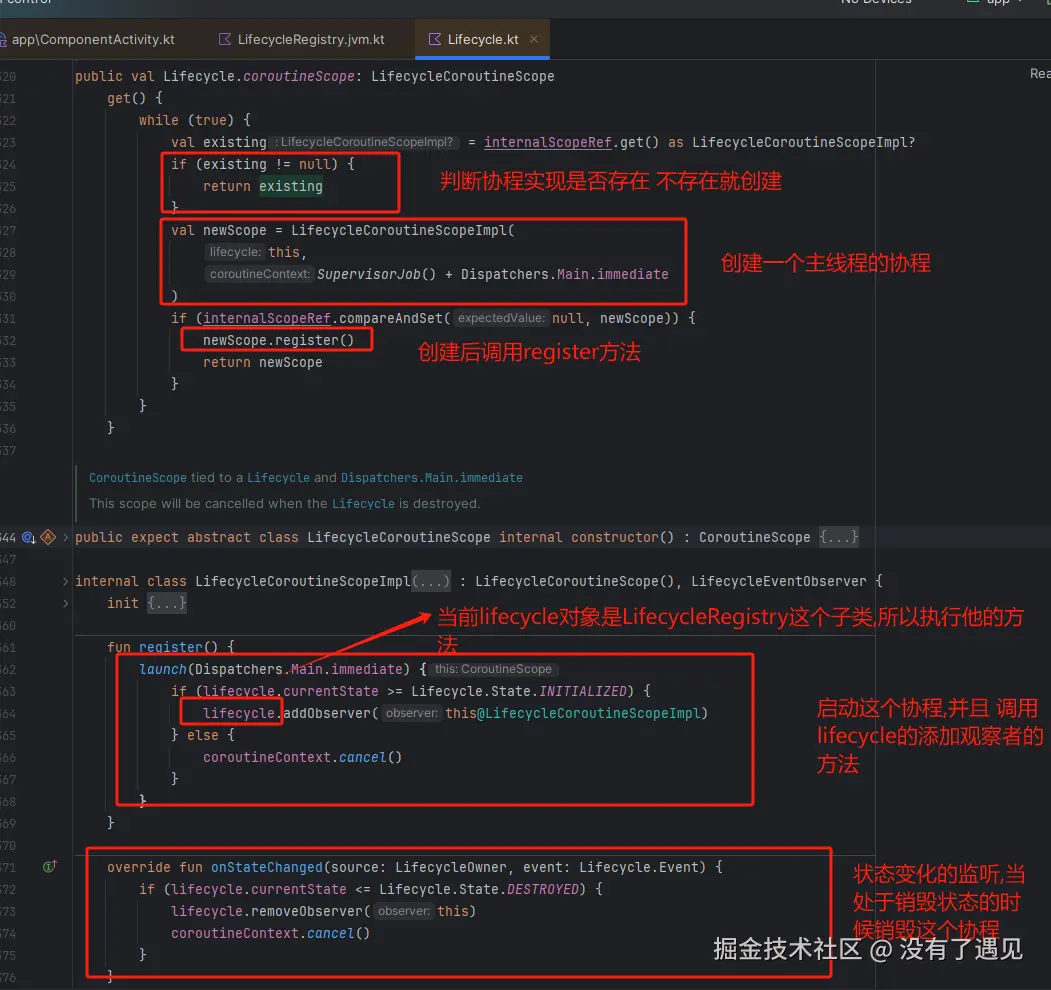This screenshot has width=1051, height=990.
Task: Open the Dispatchers.Main.immediate doc link
Action: coord(432,478)
